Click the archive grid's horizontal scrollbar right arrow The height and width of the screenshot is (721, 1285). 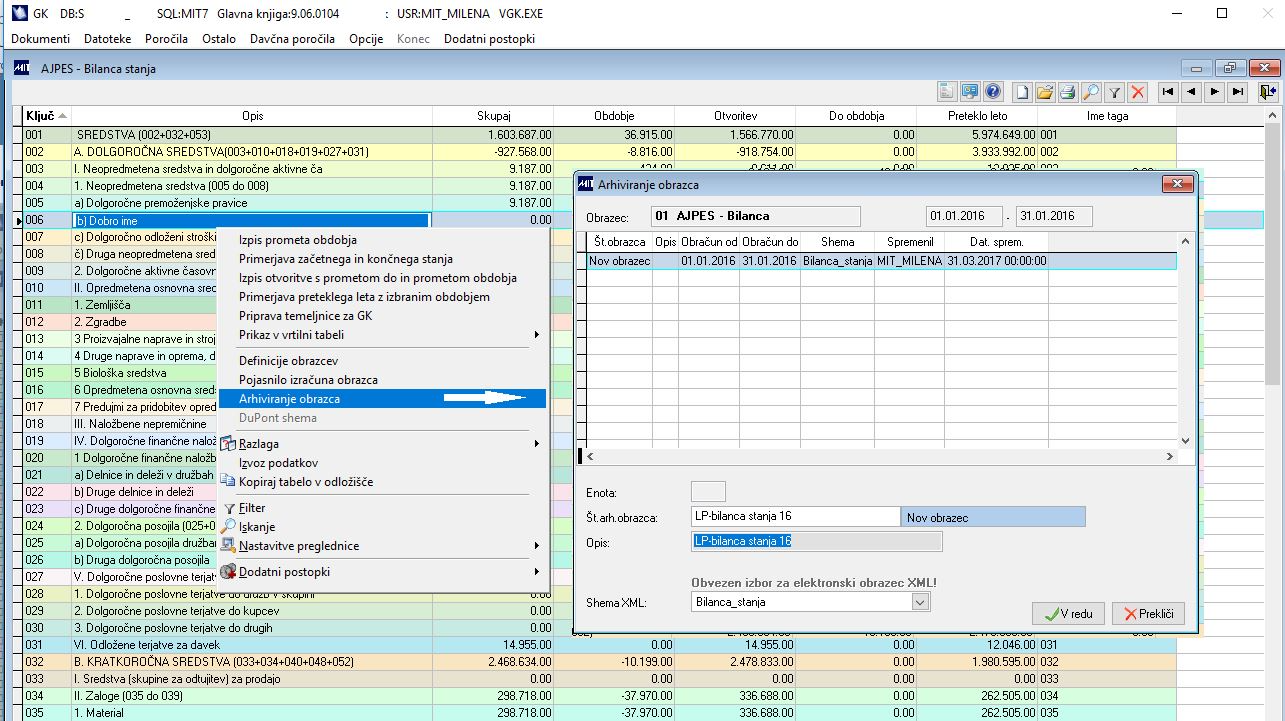pos(1169,456)
